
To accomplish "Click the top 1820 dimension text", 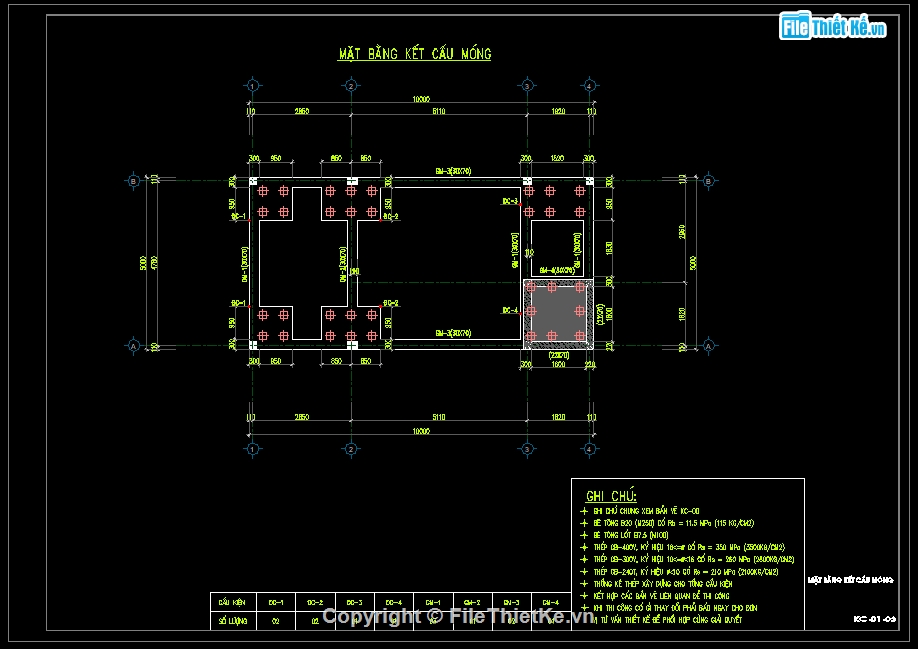I will click(x=559, y=111).
